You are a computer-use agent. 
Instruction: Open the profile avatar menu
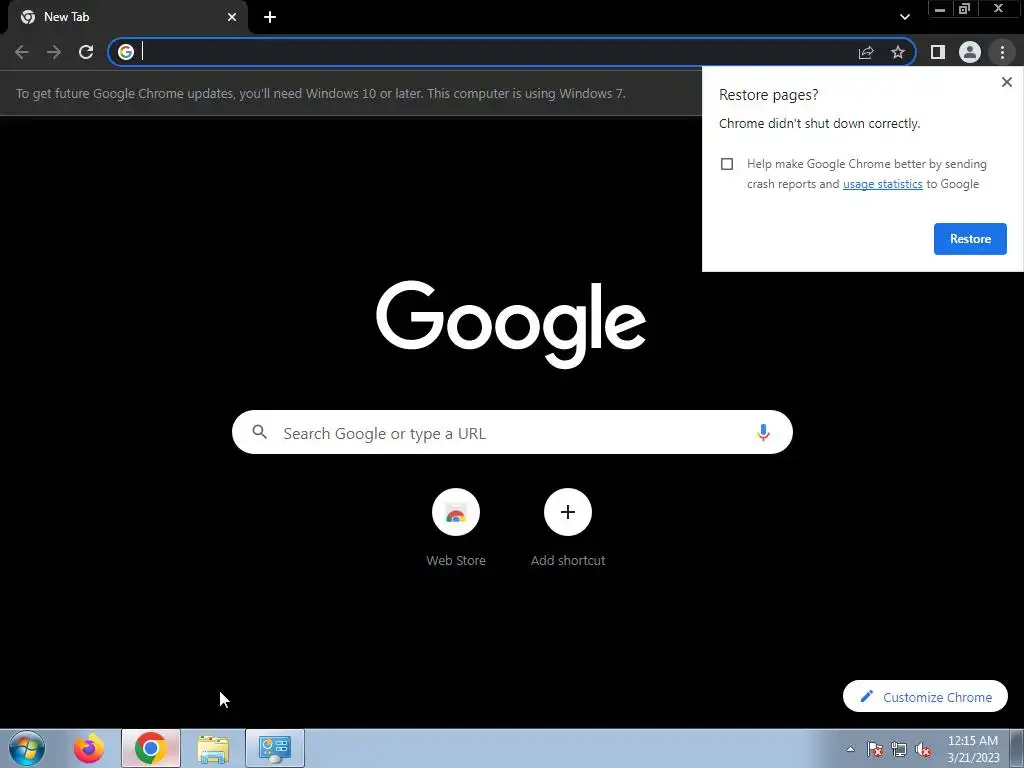point(970,52)
